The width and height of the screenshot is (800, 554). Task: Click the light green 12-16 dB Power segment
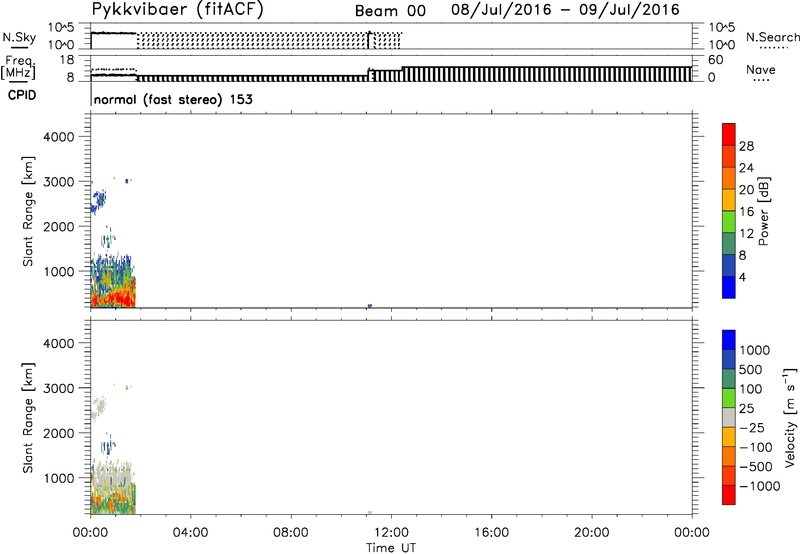tap(729, 222)
